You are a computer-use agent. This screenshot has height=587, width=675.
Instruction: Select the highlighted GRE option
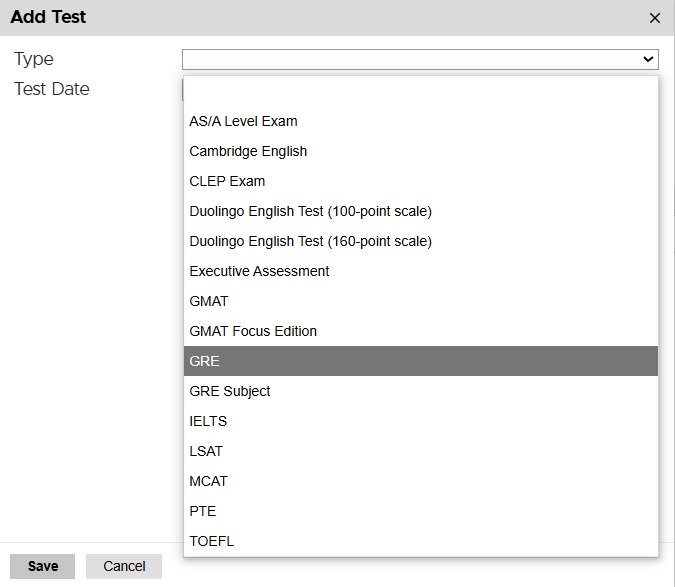point(421,361)
